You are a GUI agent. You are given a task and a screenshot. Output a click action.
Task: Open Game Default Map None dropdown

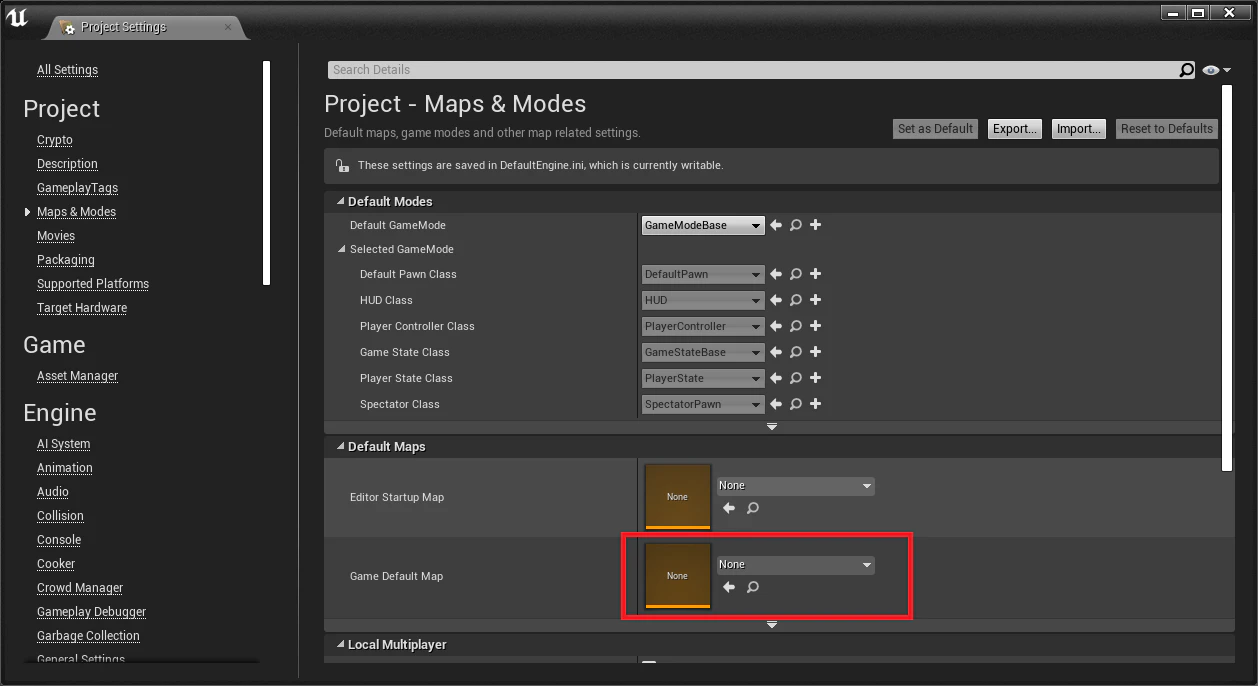click(796, 565)
